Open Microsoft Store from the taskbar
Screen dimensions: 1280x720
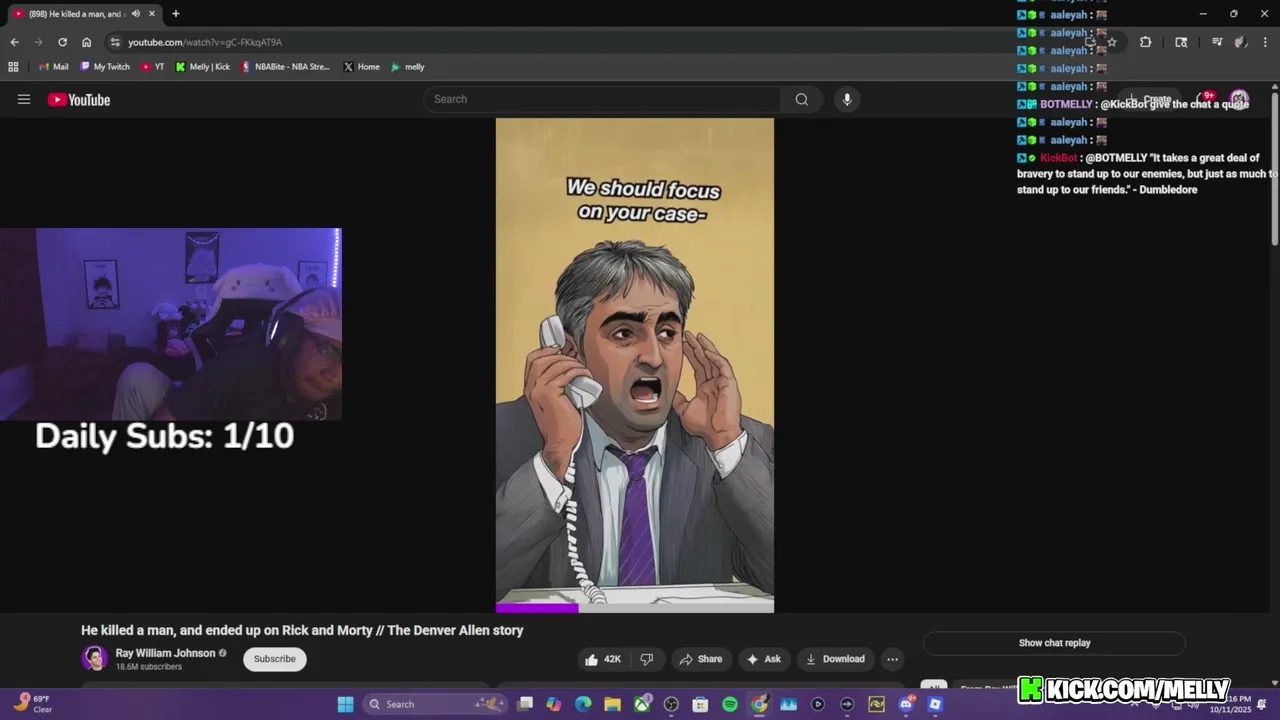coord(700,704)
